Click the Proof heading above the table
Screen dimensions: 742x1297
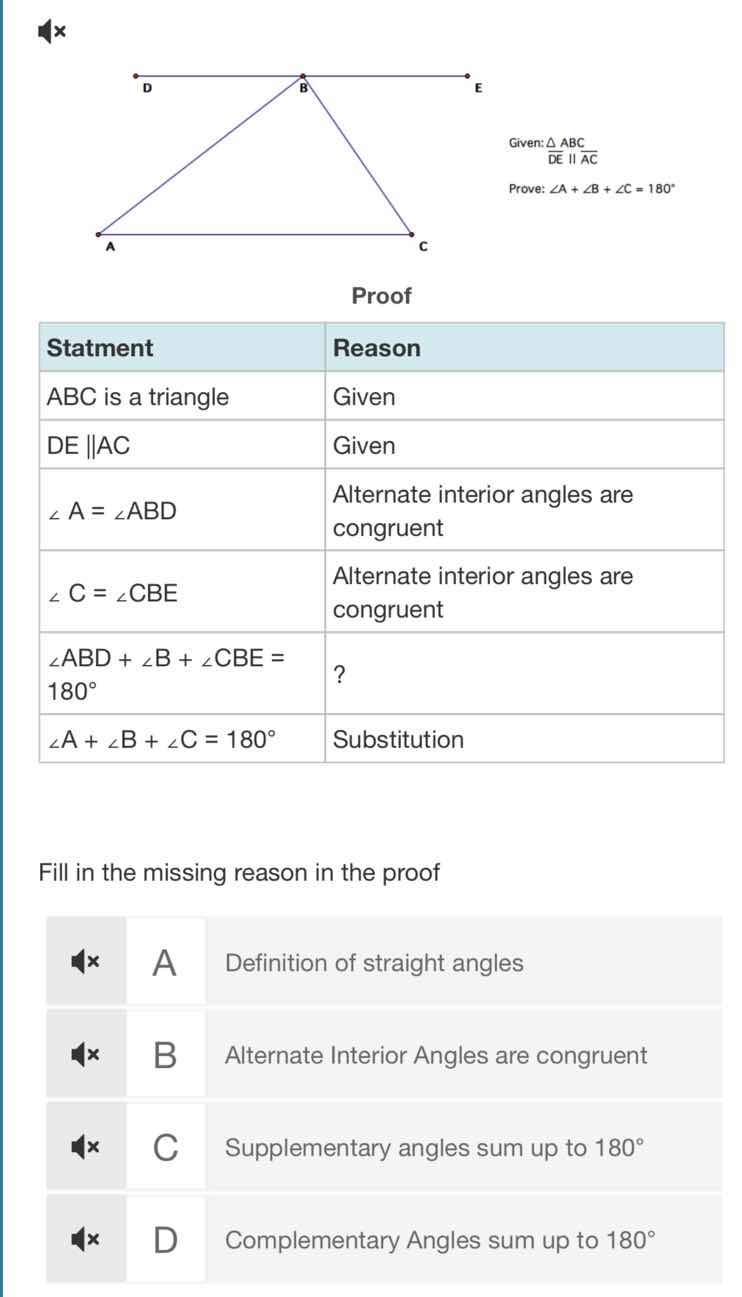tap(381, 296)
